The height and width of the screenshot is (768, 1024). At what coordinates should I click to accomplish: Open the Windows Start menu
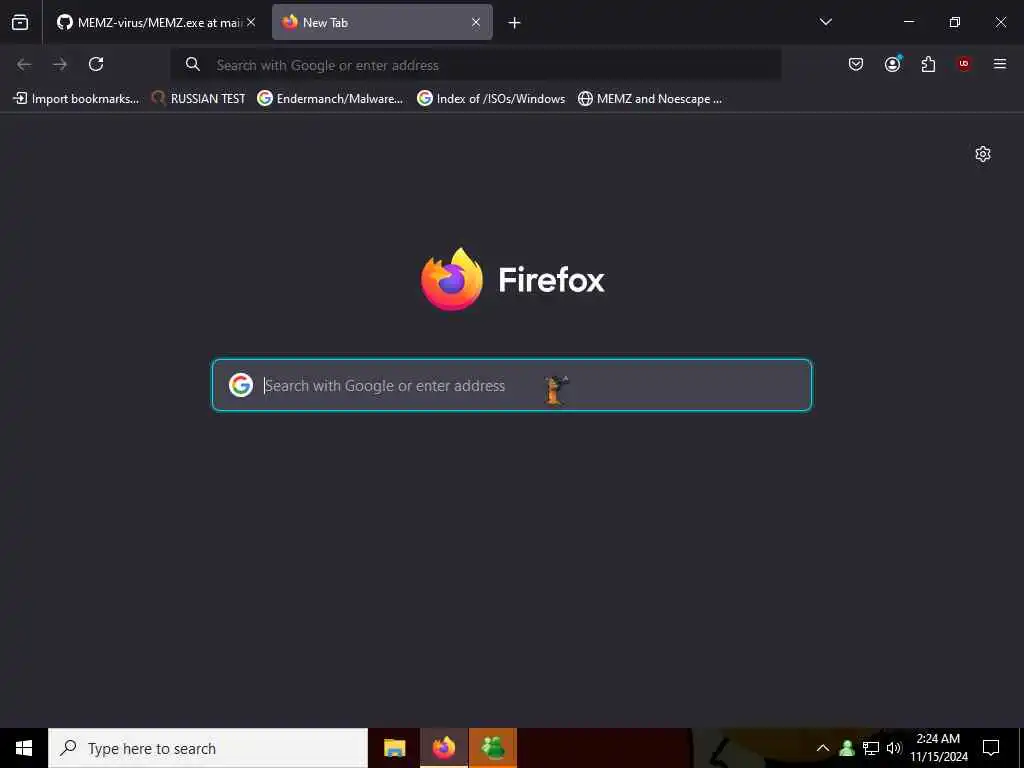24,748
